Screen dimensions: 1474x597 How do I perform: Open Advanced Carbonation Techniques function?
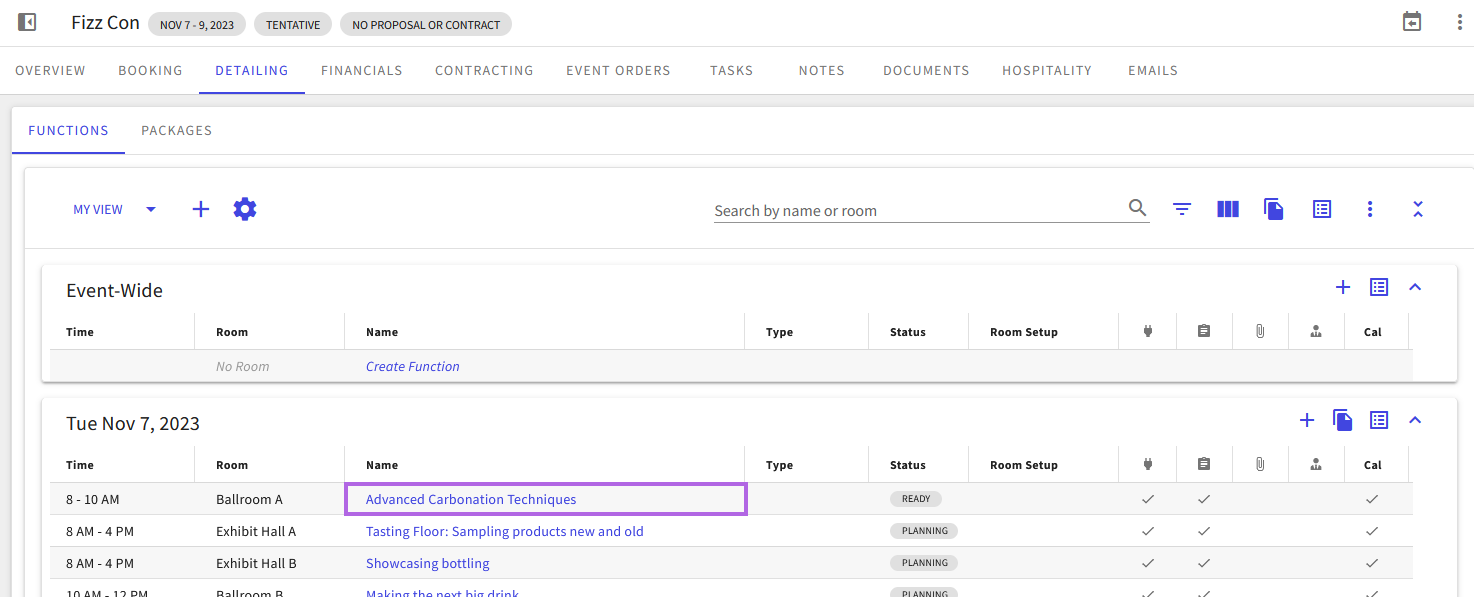click(x=471, y=499)
